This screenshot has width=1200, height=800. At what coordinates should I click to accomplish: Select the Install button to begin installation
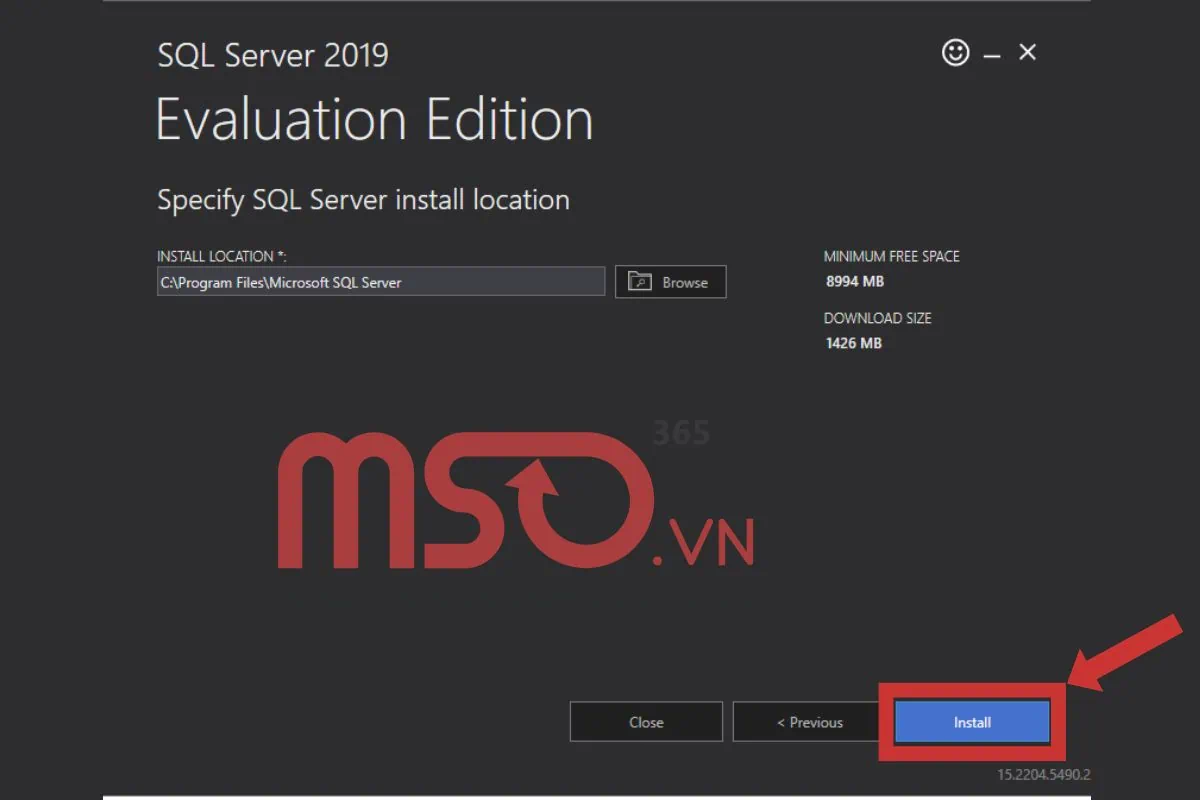point(969,721)
